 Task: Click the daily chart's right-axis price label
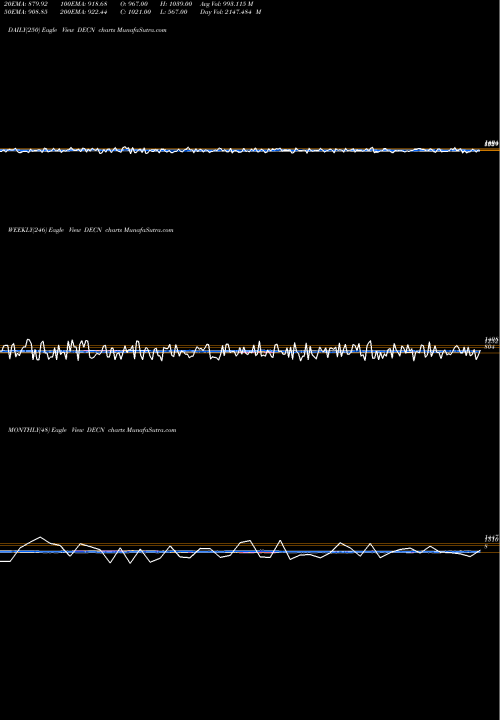pyautogui.click(x=492, y=144)
